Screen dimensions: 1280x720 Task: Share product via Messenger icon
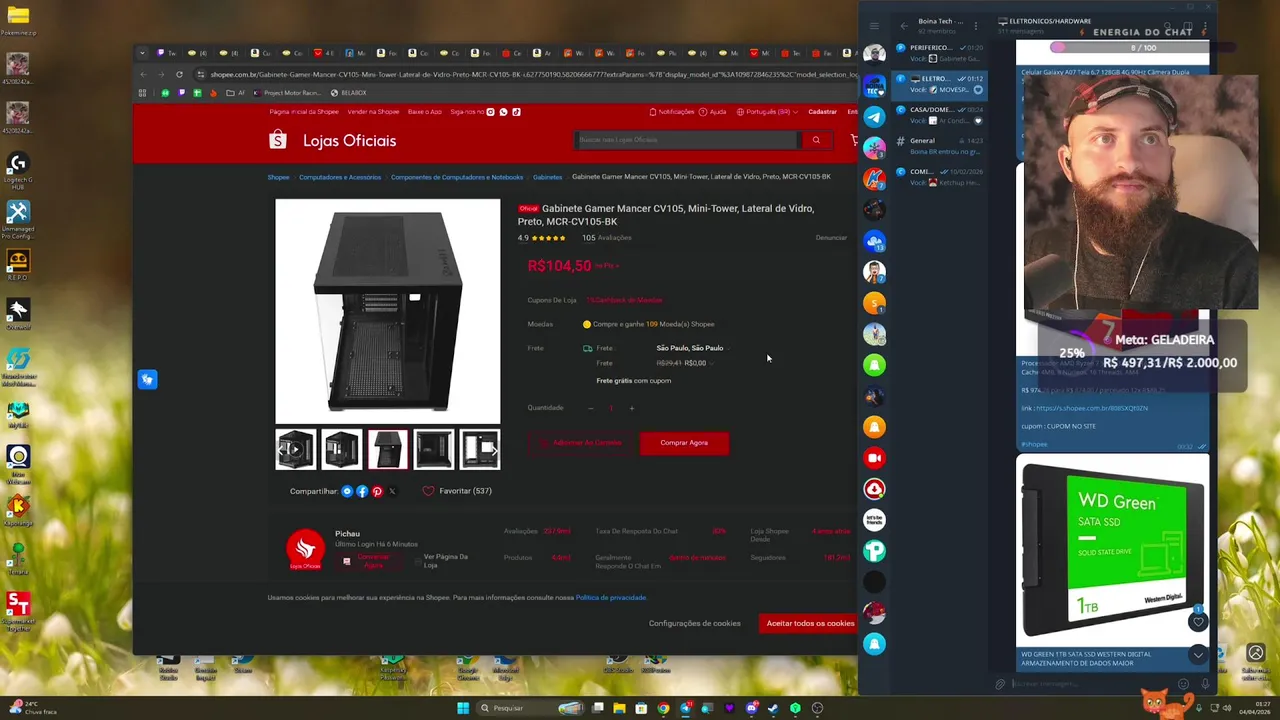click(347, 491)
